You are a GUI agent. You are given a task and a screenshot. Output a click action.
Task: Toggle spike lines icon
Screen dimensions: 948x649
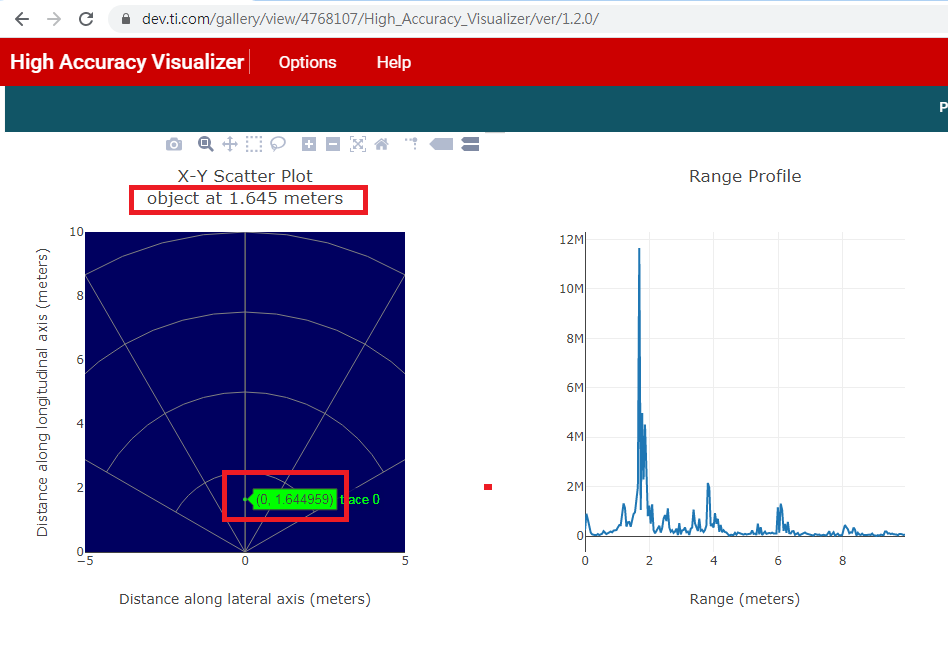coord(412,144)
